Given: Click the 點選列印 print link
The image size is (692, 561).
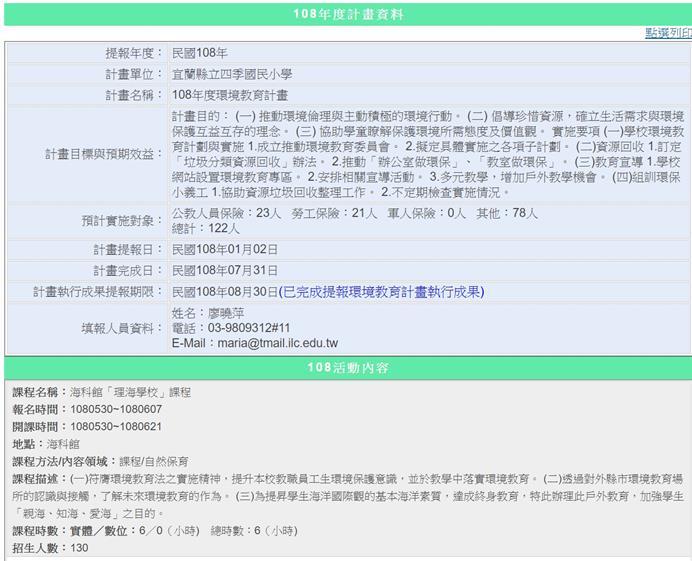Looking at the screenshot, I should coord(668,33).
